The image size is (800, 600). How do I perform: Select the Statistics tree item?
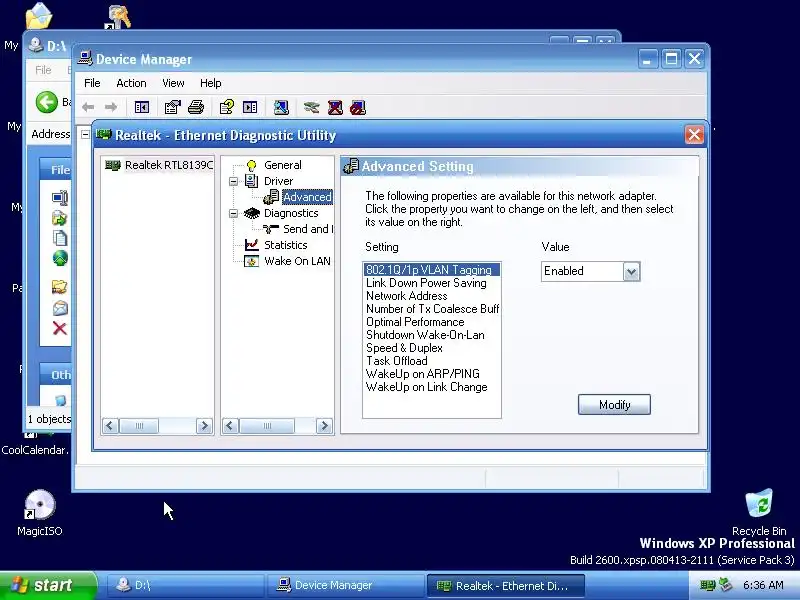click(x=285, y=245)
